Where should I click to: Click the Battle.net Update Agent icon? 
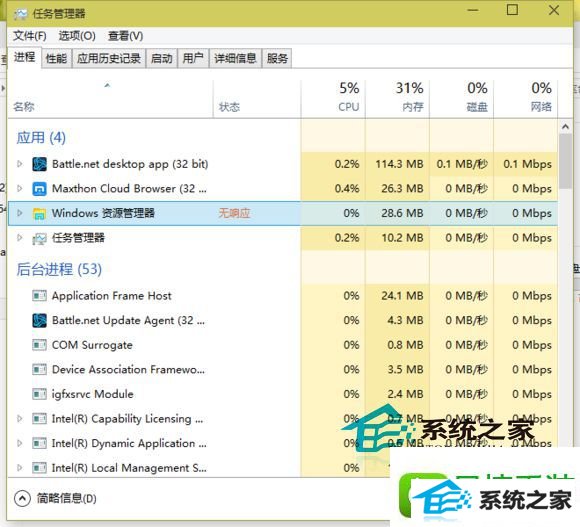39,320
